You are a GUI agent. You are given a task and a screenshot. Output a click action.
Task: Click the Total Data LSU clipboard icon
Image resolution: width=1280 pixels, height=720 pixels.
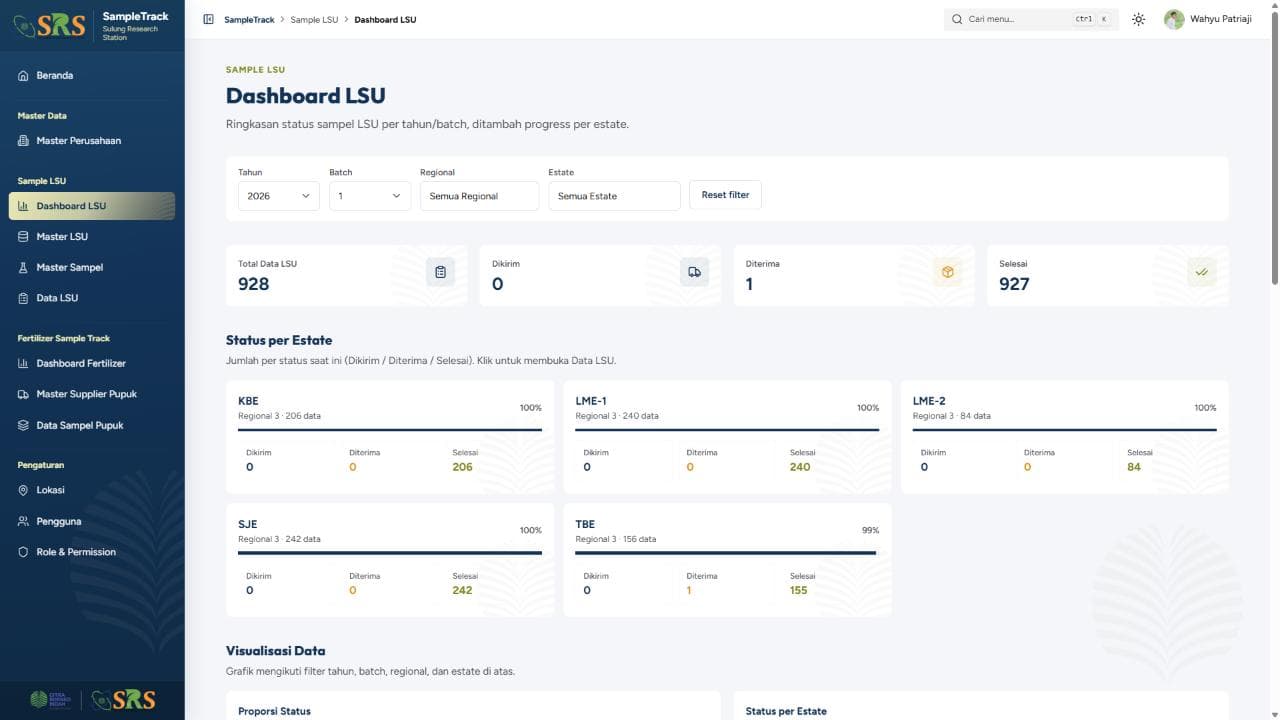[440, 272]
